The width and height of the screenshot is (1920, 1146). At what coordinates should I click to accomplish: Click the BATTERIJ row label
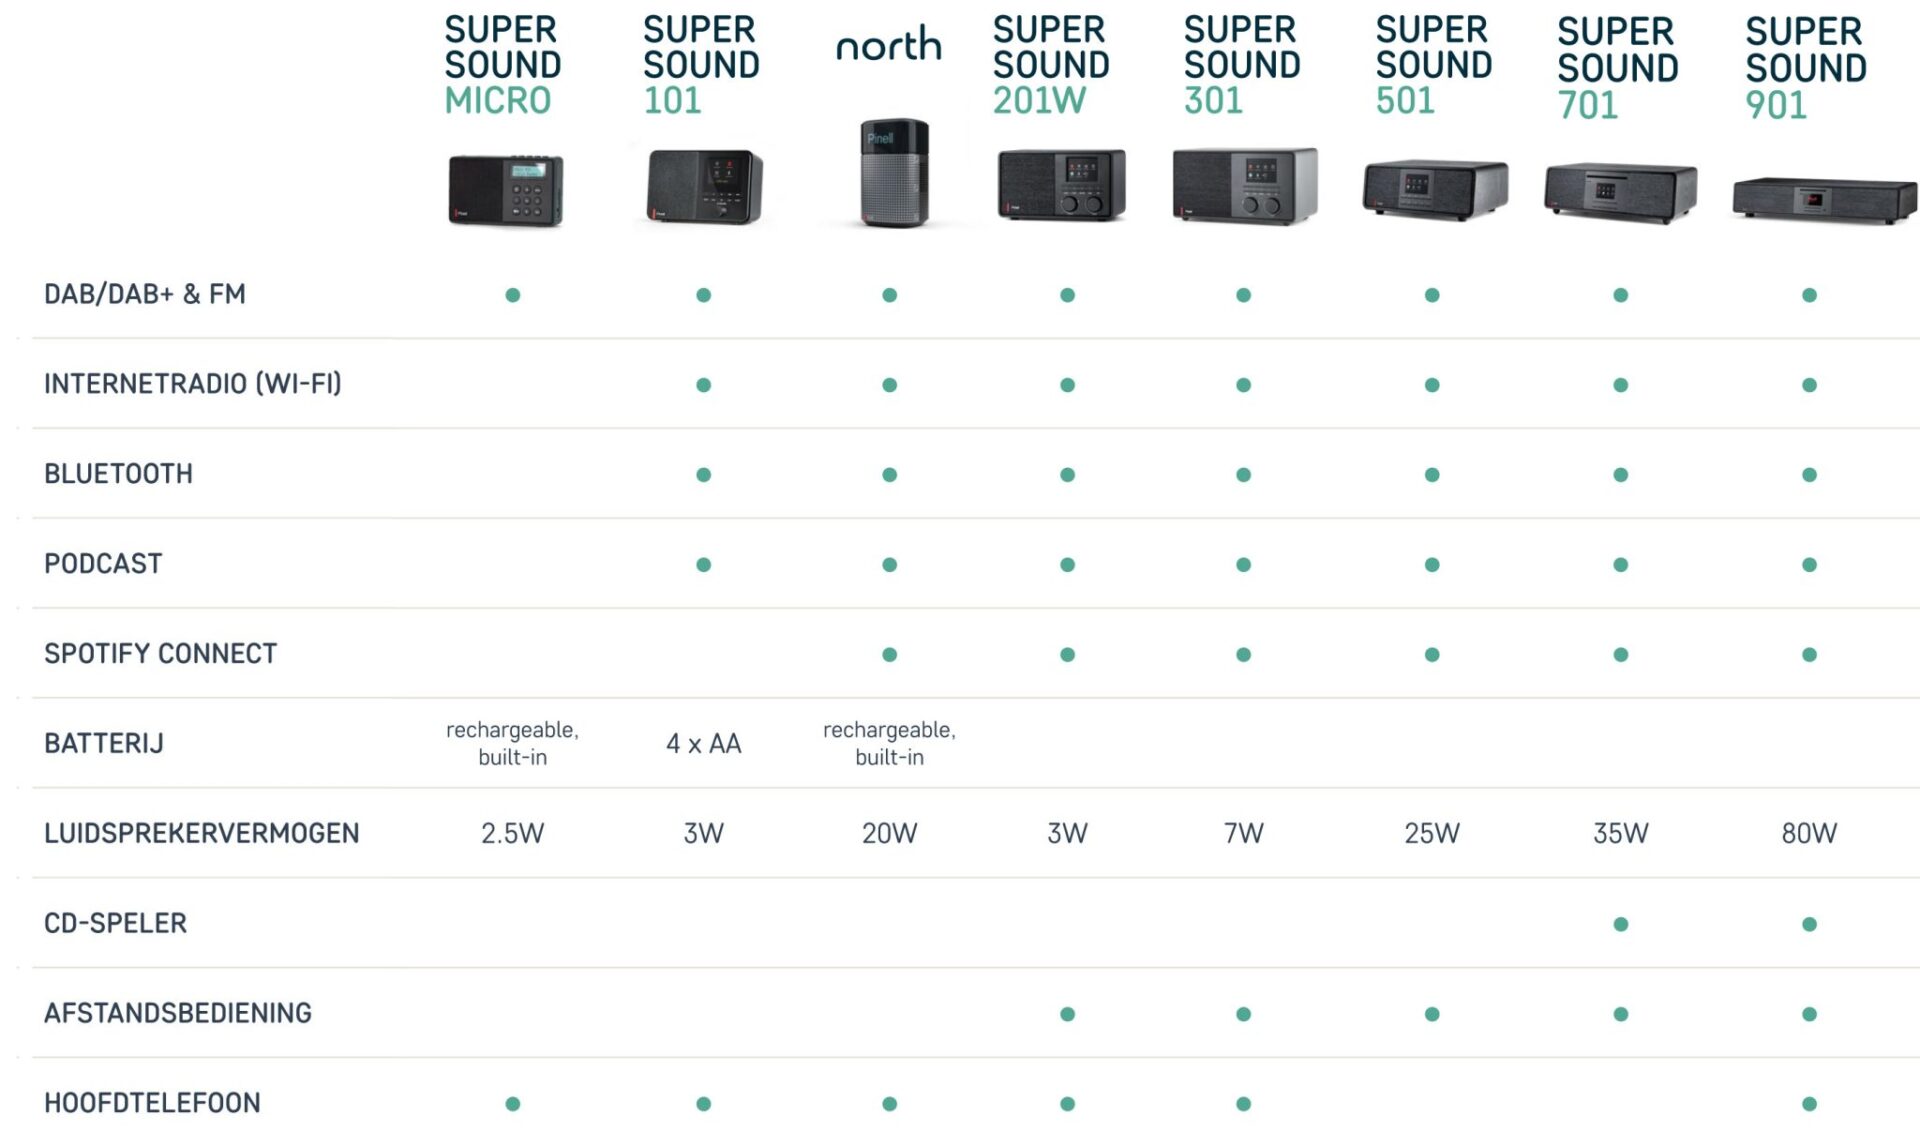(104, 744)
